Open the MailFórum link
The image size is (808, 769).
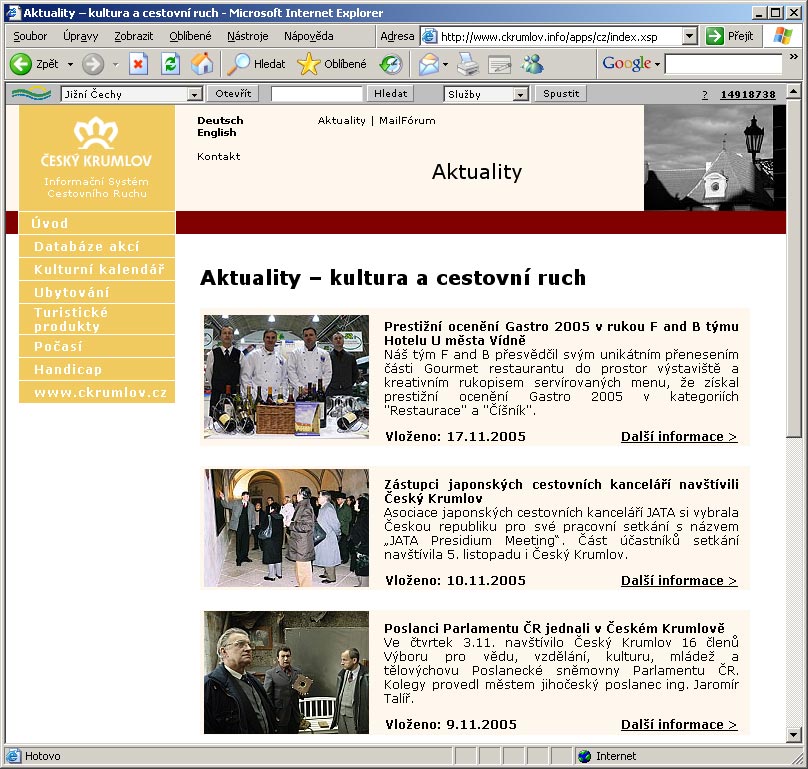pyautogui.click(x=407, y=120)
